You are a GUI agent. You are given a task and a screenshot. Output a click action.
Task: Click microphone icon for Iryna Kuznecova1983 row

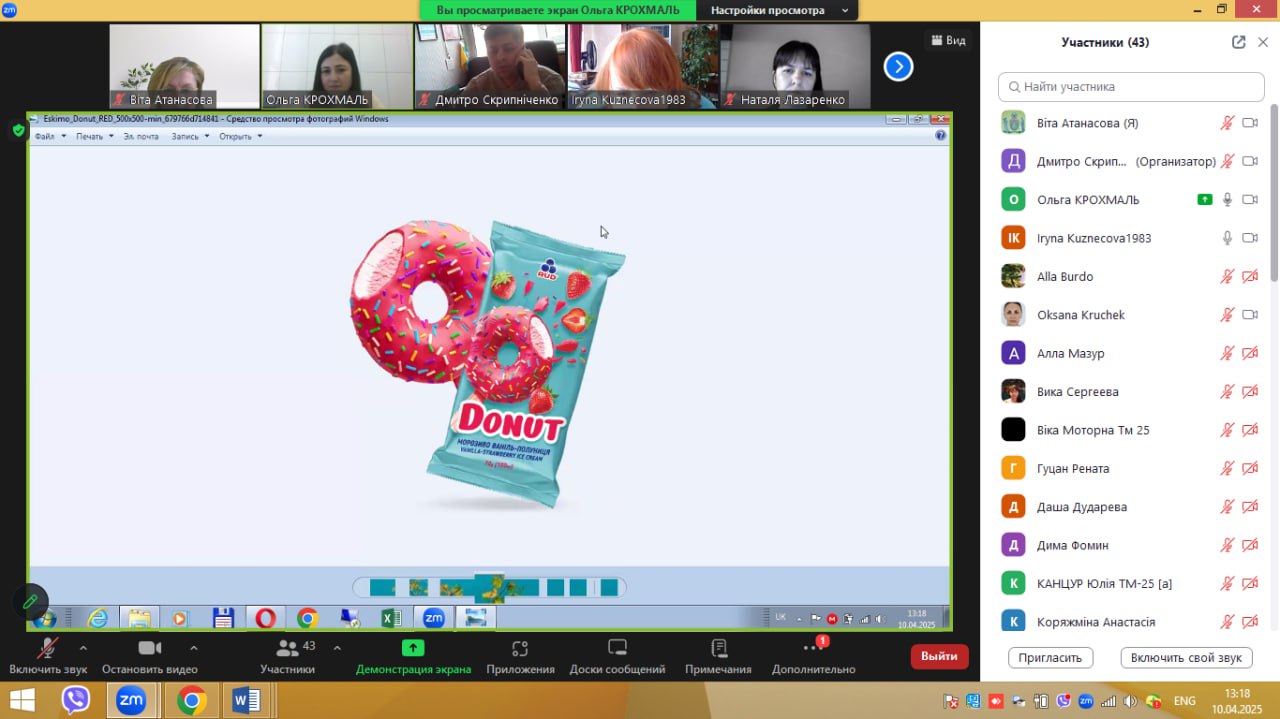[1227, 238]
